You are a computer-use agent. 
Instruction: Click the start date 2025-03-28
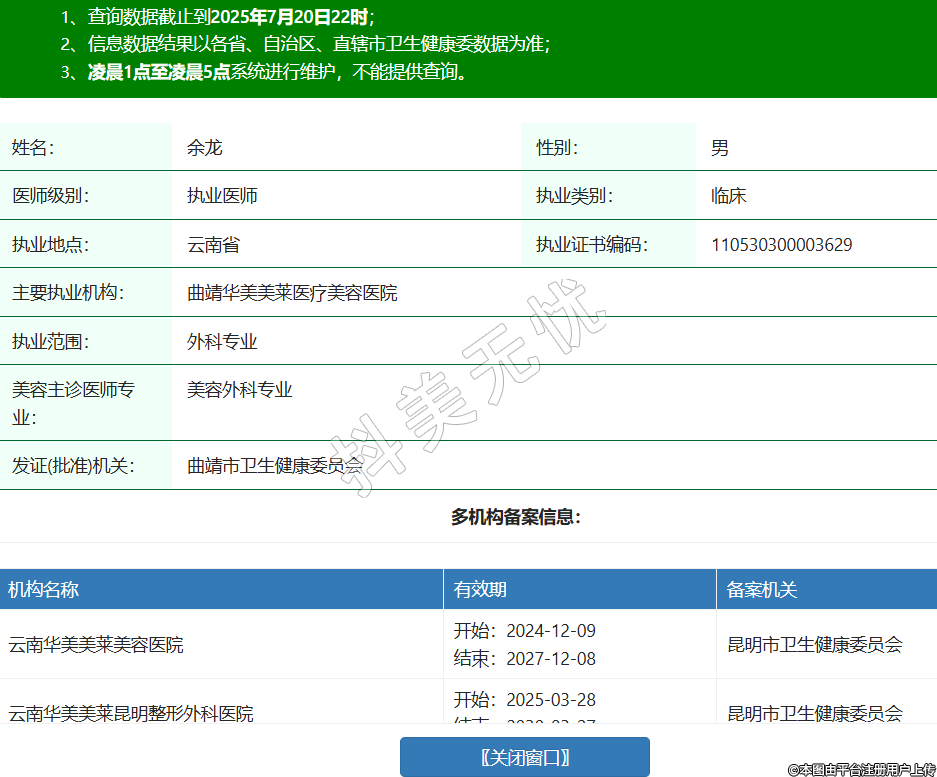click(x=550, y=699)
